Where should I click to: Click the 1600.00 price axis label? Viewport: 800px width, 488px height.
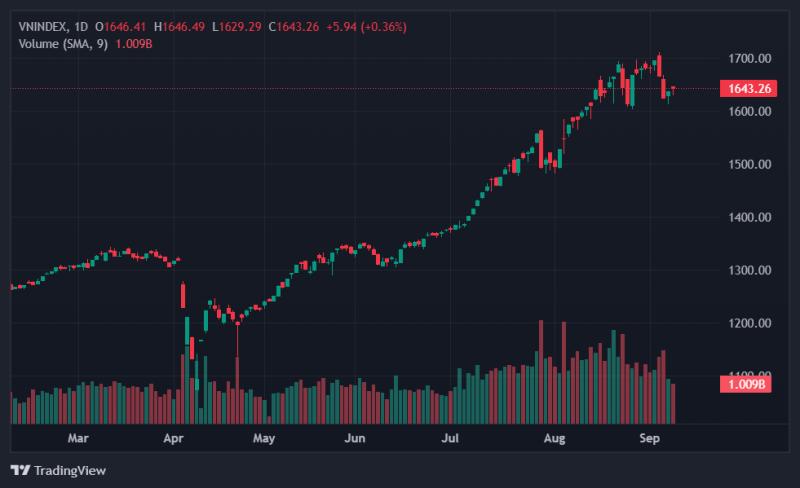tap(749, 111)
